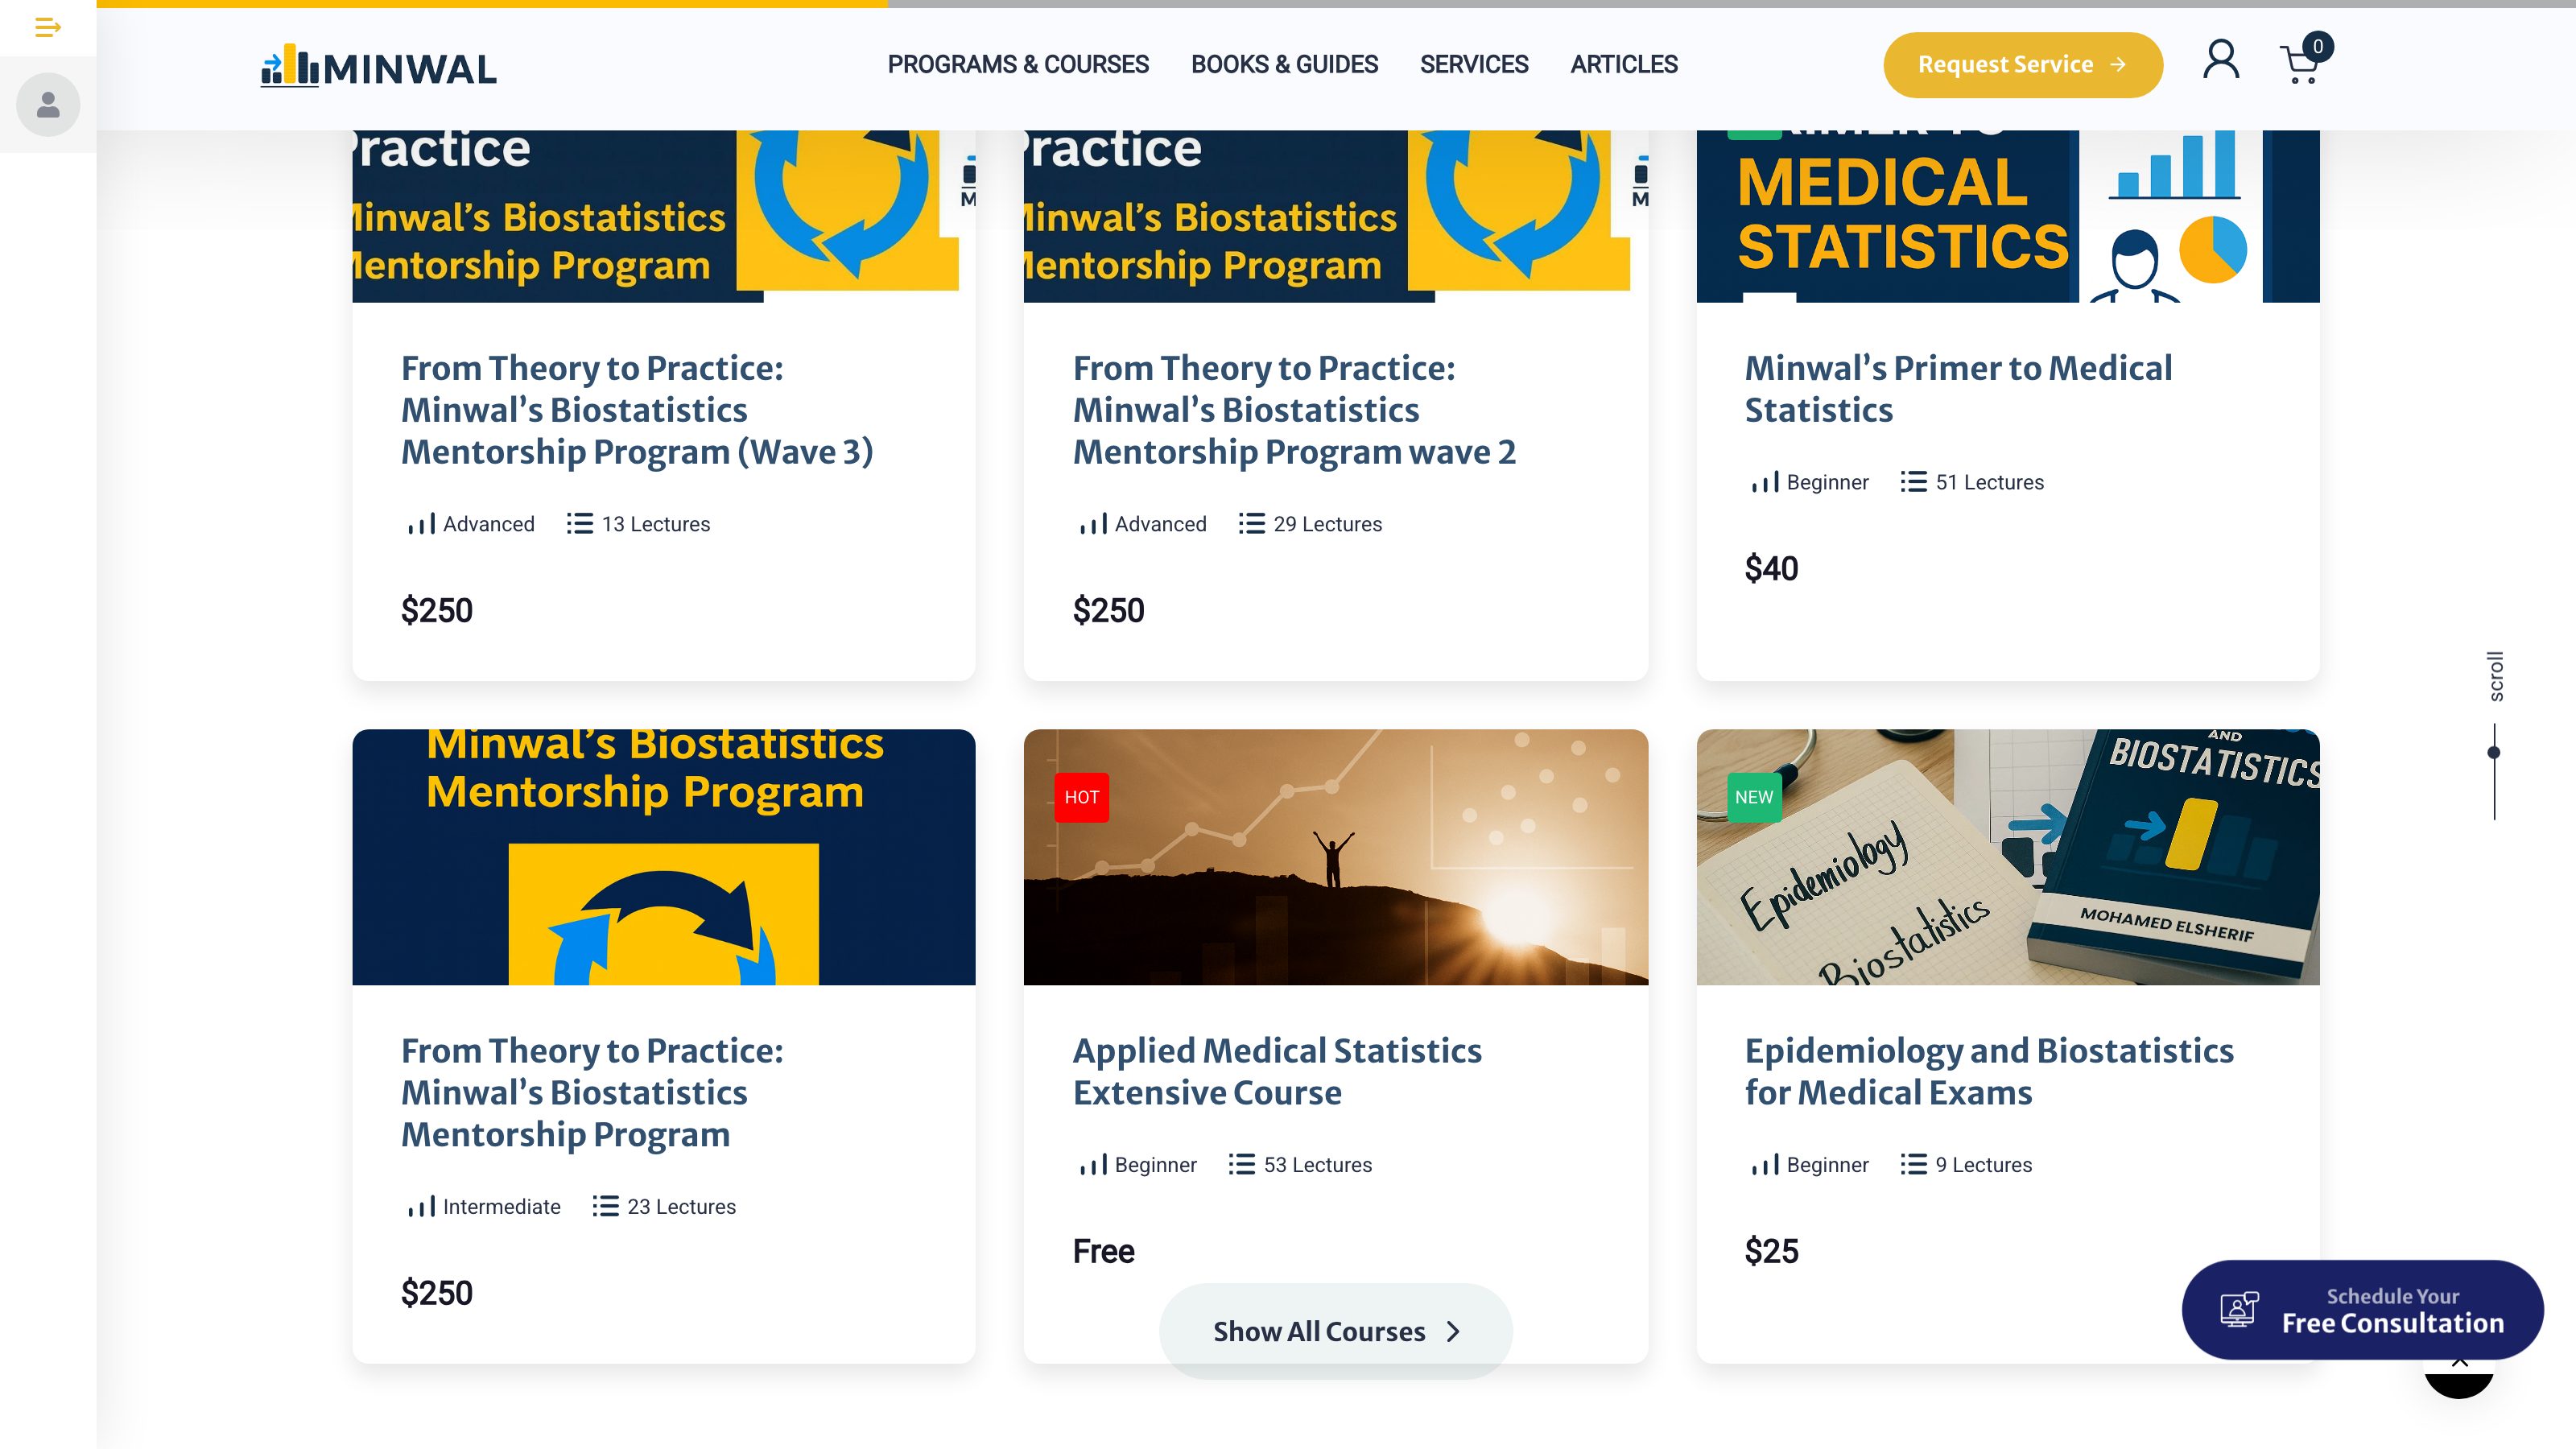This screenshot has width=2576, height=1449.
Task: Open Epidemiology and Biostatistics for Medical Exams title
Action: (x=1989, y=1071)
